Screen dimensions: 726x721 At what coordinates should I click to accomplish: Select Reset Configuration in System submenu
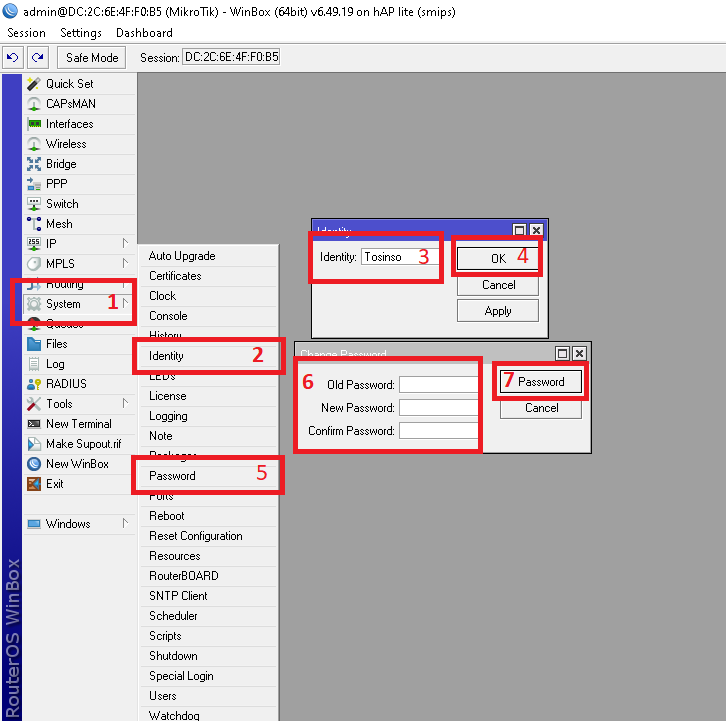pos(195,536)
